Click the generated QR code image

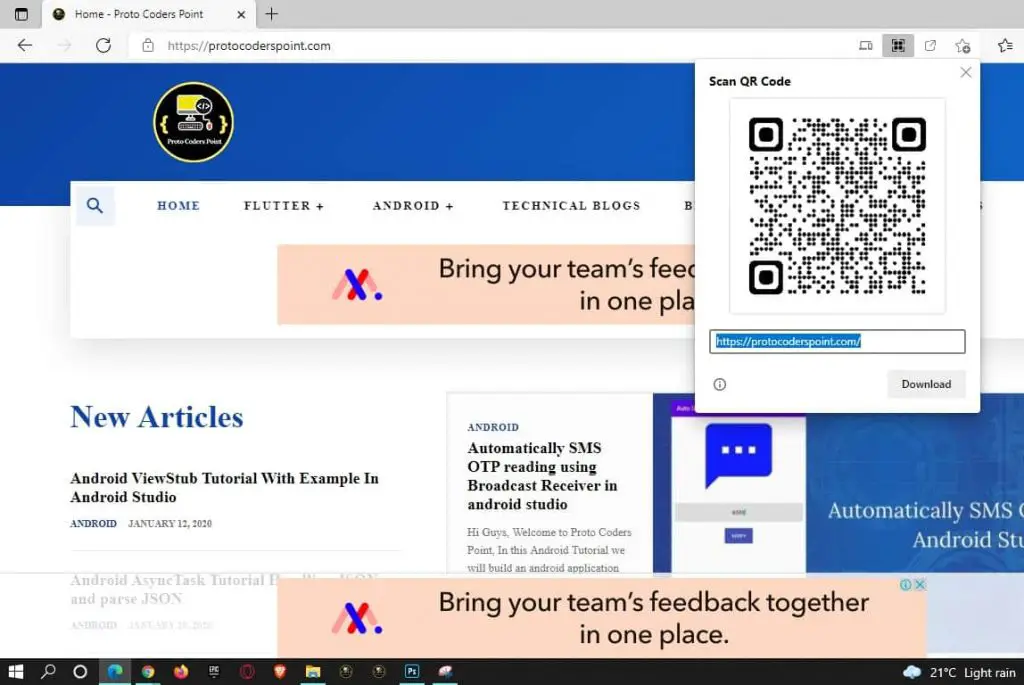click(x=837, y=206)
